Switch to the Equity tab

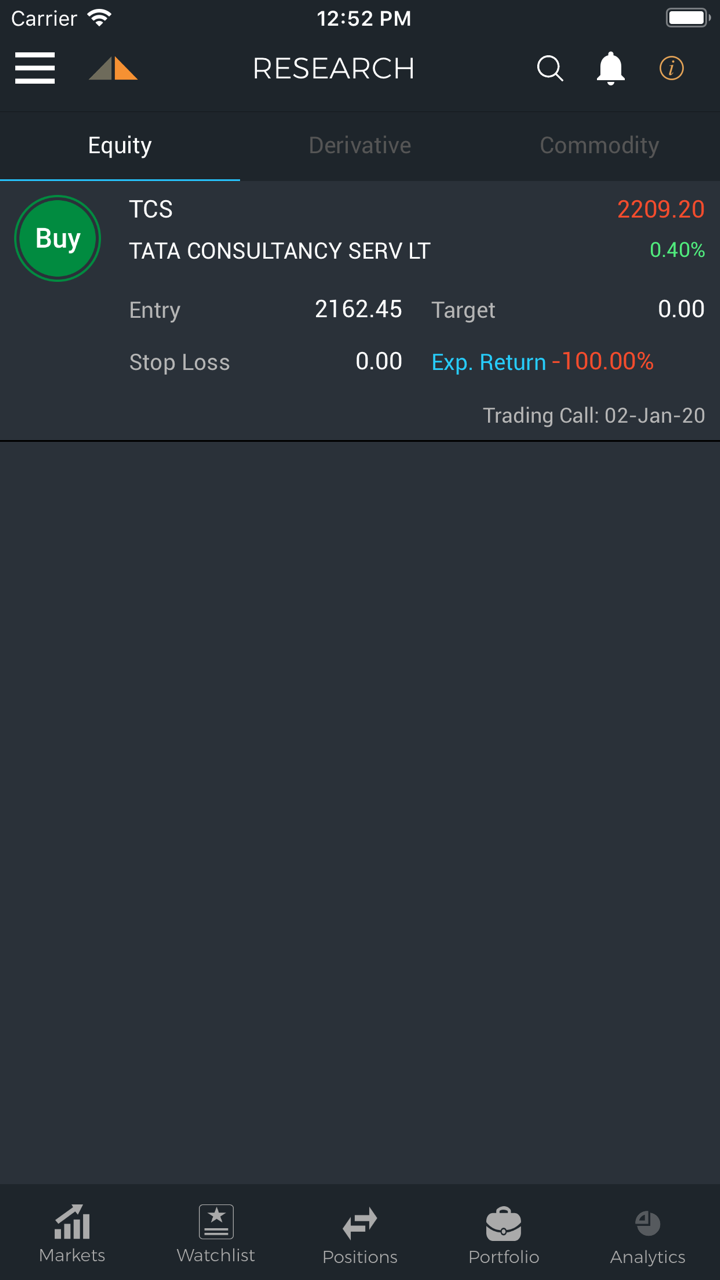(x=120, y=146)
